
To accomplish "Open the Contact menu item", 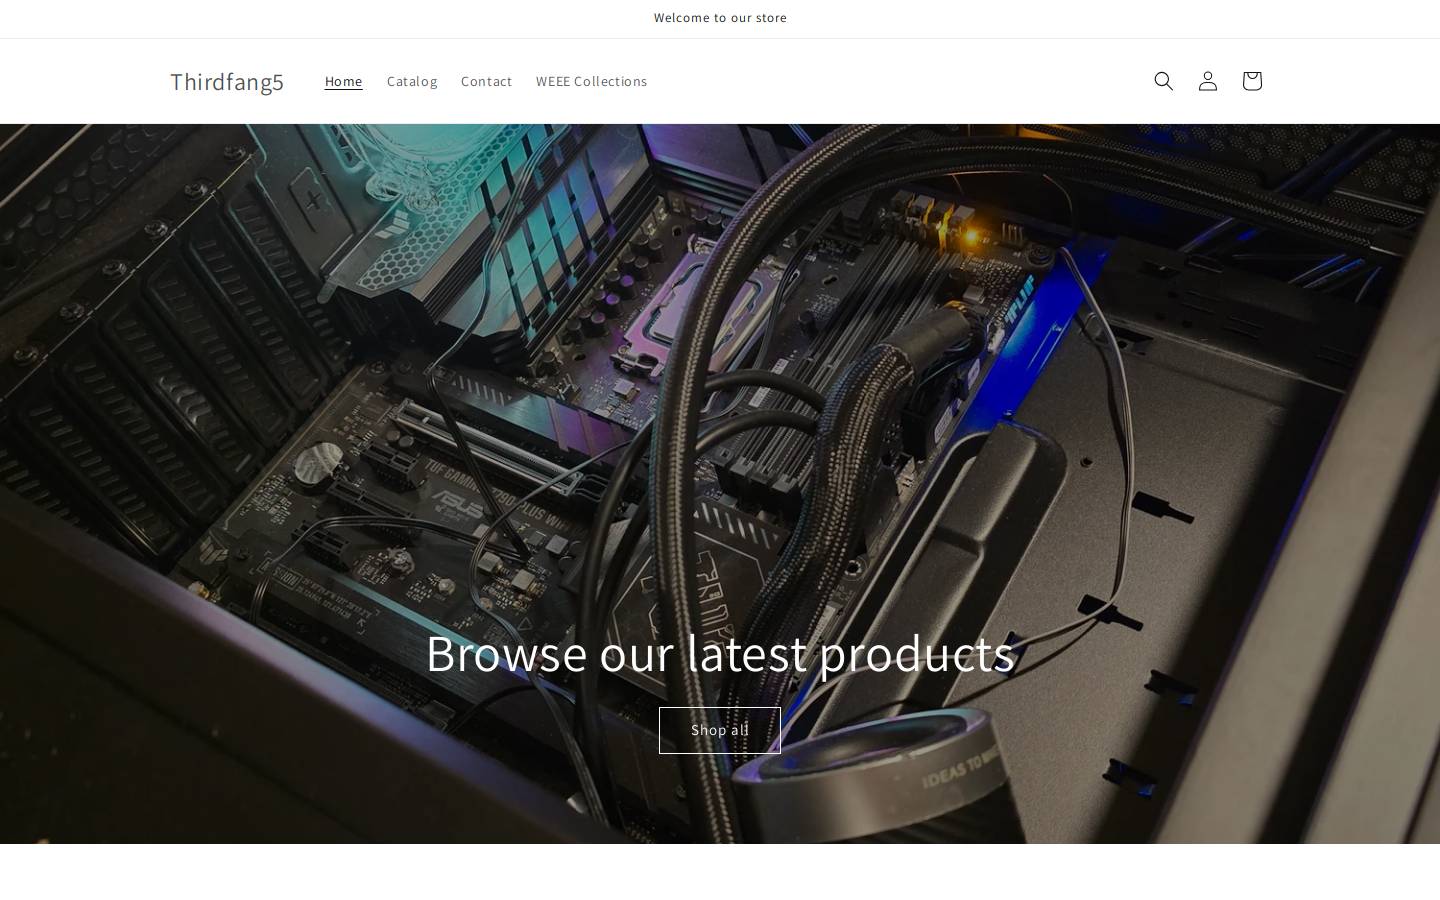I will (486, 81).
